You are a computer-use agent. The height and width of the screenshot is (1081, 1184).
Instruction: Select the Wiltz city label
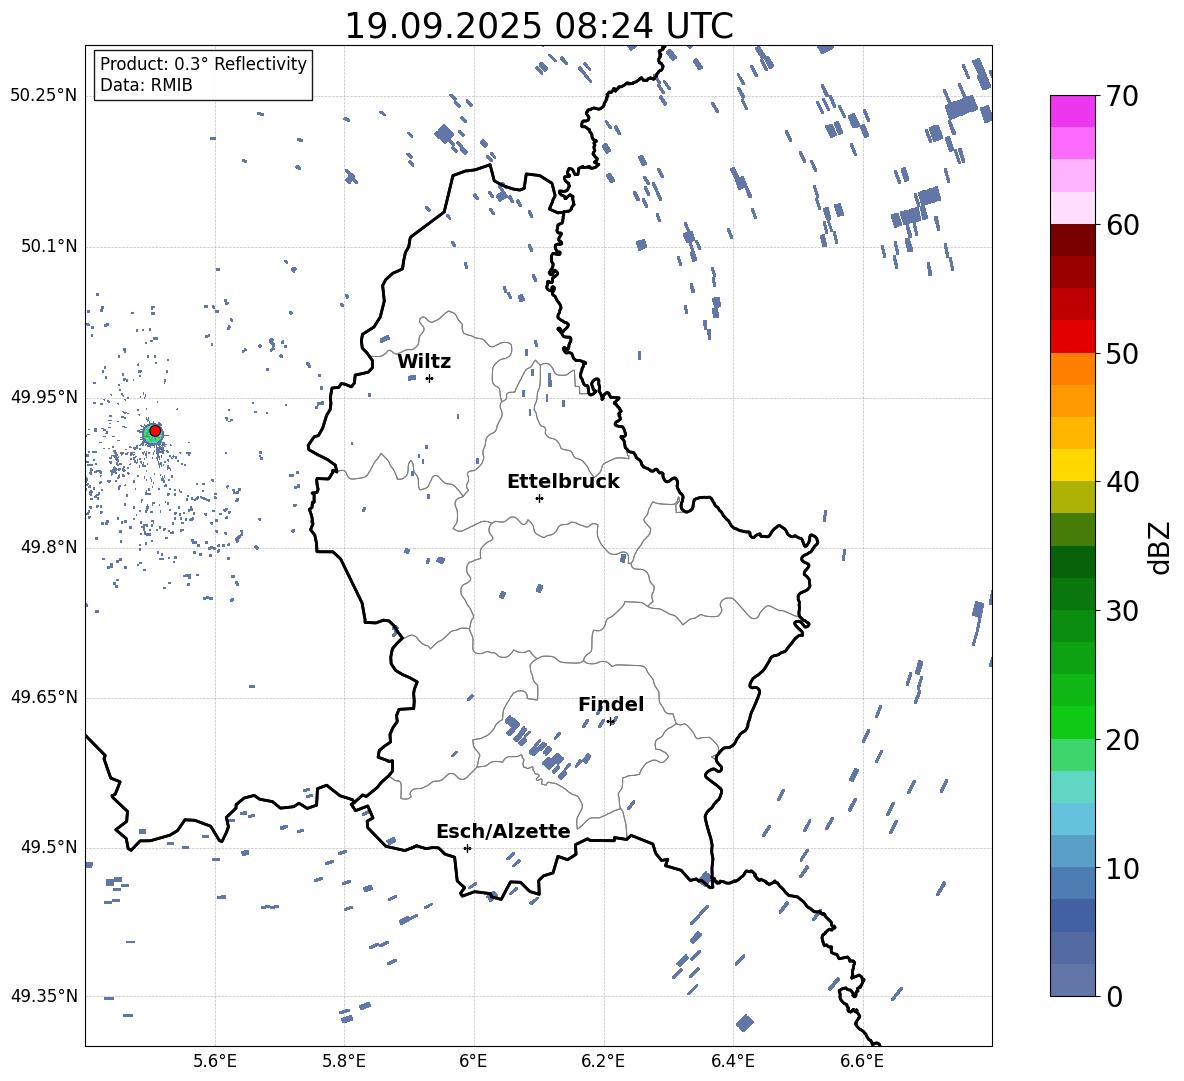[424, 361]
